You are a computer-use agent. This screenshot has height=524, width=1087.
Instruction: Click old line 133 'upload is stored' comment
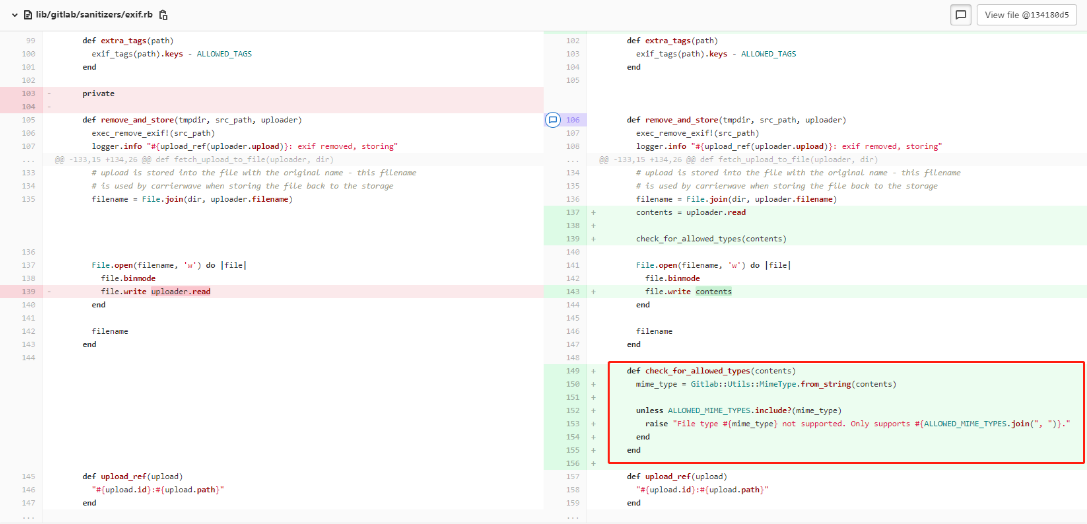(254, 173)
